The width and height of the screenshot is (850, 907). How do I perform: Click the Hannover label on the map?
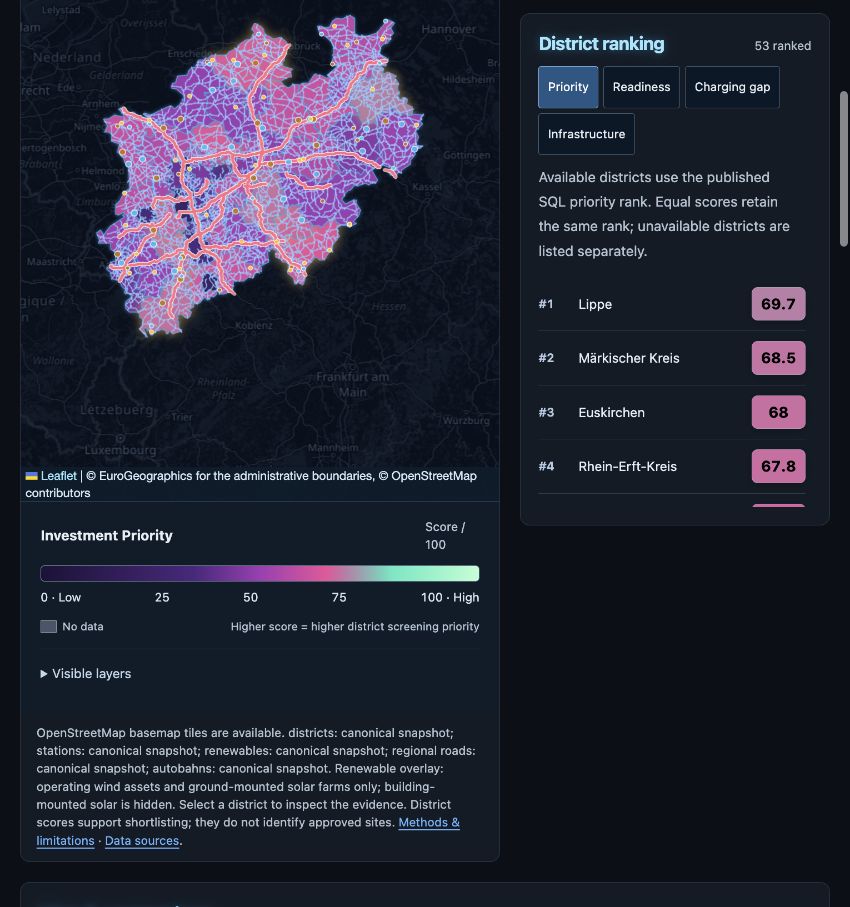[x=448, y=29]
